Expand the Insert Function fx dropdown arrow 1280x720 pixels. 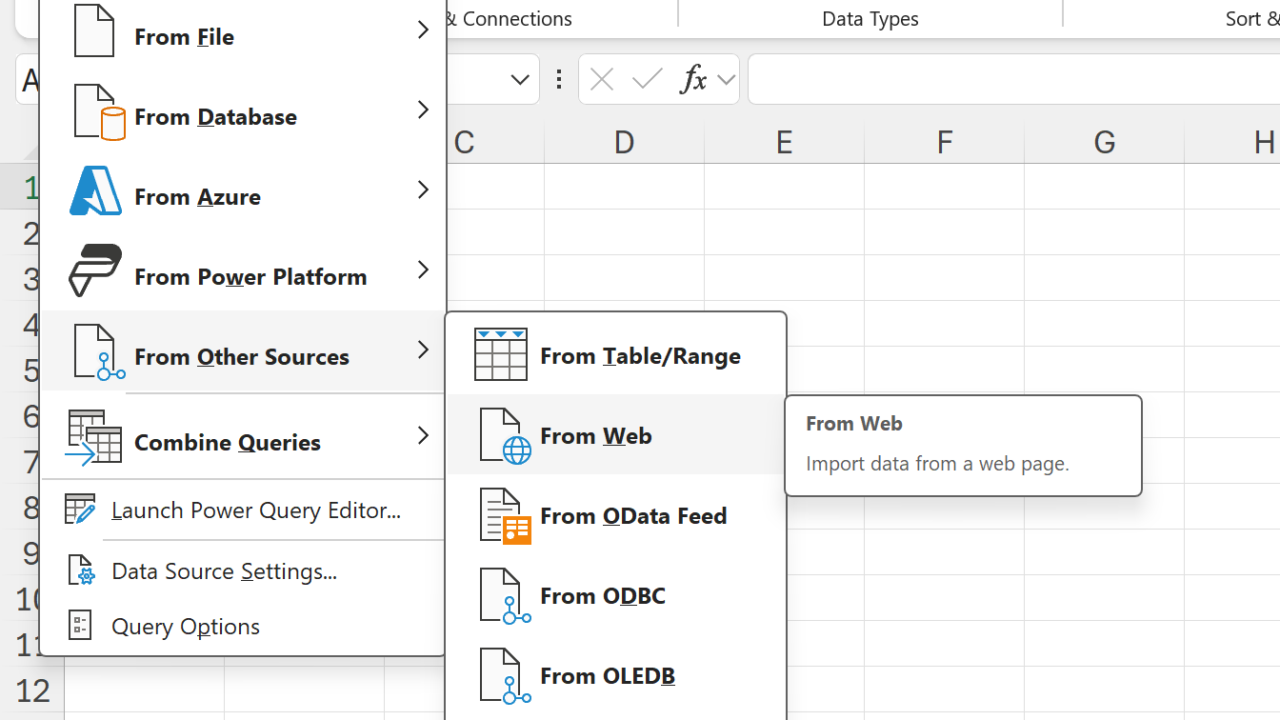click(x=727, y=80)
